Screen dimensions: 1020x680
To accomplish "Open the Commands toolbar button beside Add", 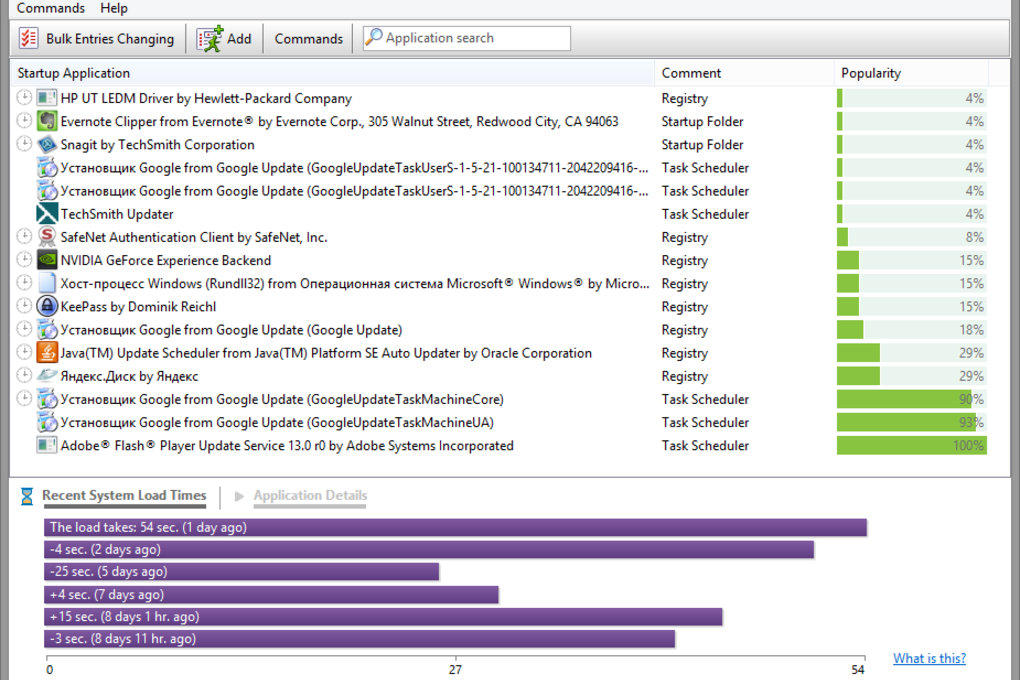I will pyautogui.click(x=308, y=39).
